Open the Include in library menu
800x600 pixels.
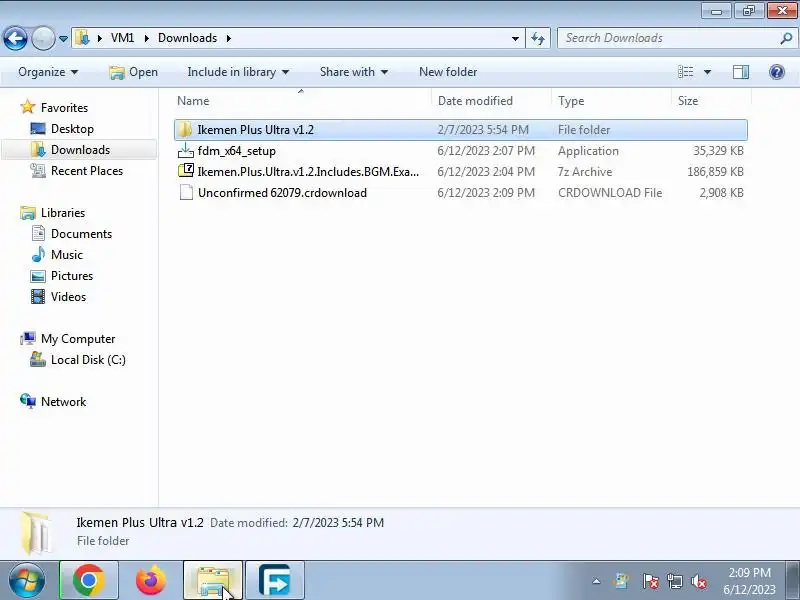238,72
